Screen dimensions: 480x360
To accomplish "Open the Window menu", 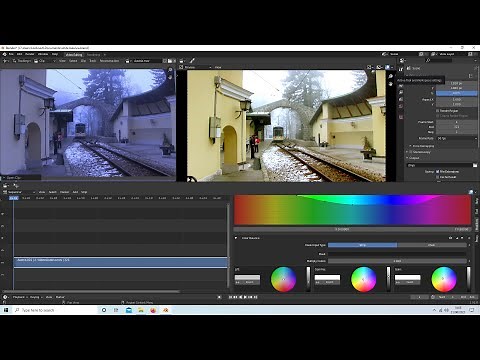I will pos(43,54).
